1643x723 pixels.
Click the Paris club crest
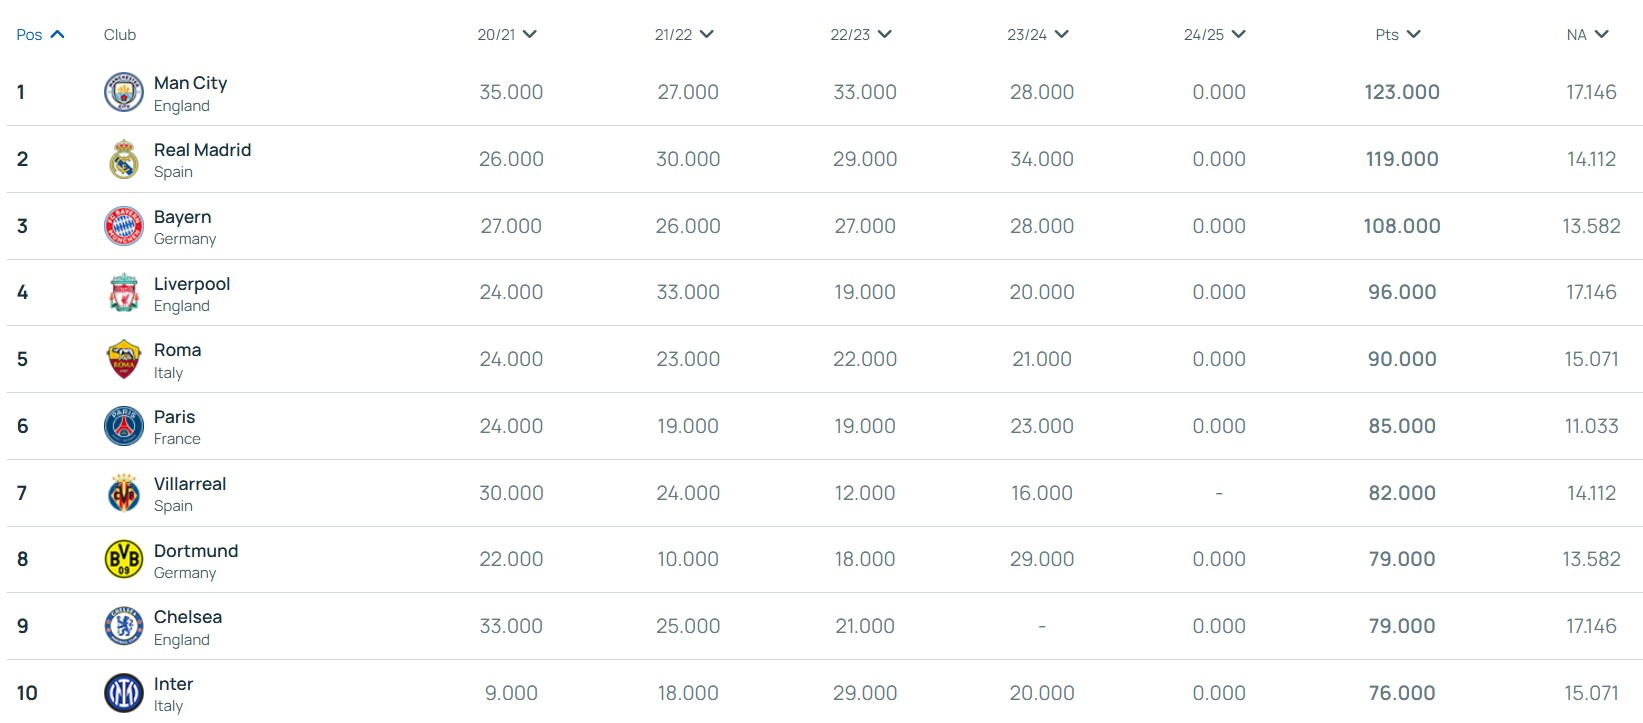click(x=124, y=426)
